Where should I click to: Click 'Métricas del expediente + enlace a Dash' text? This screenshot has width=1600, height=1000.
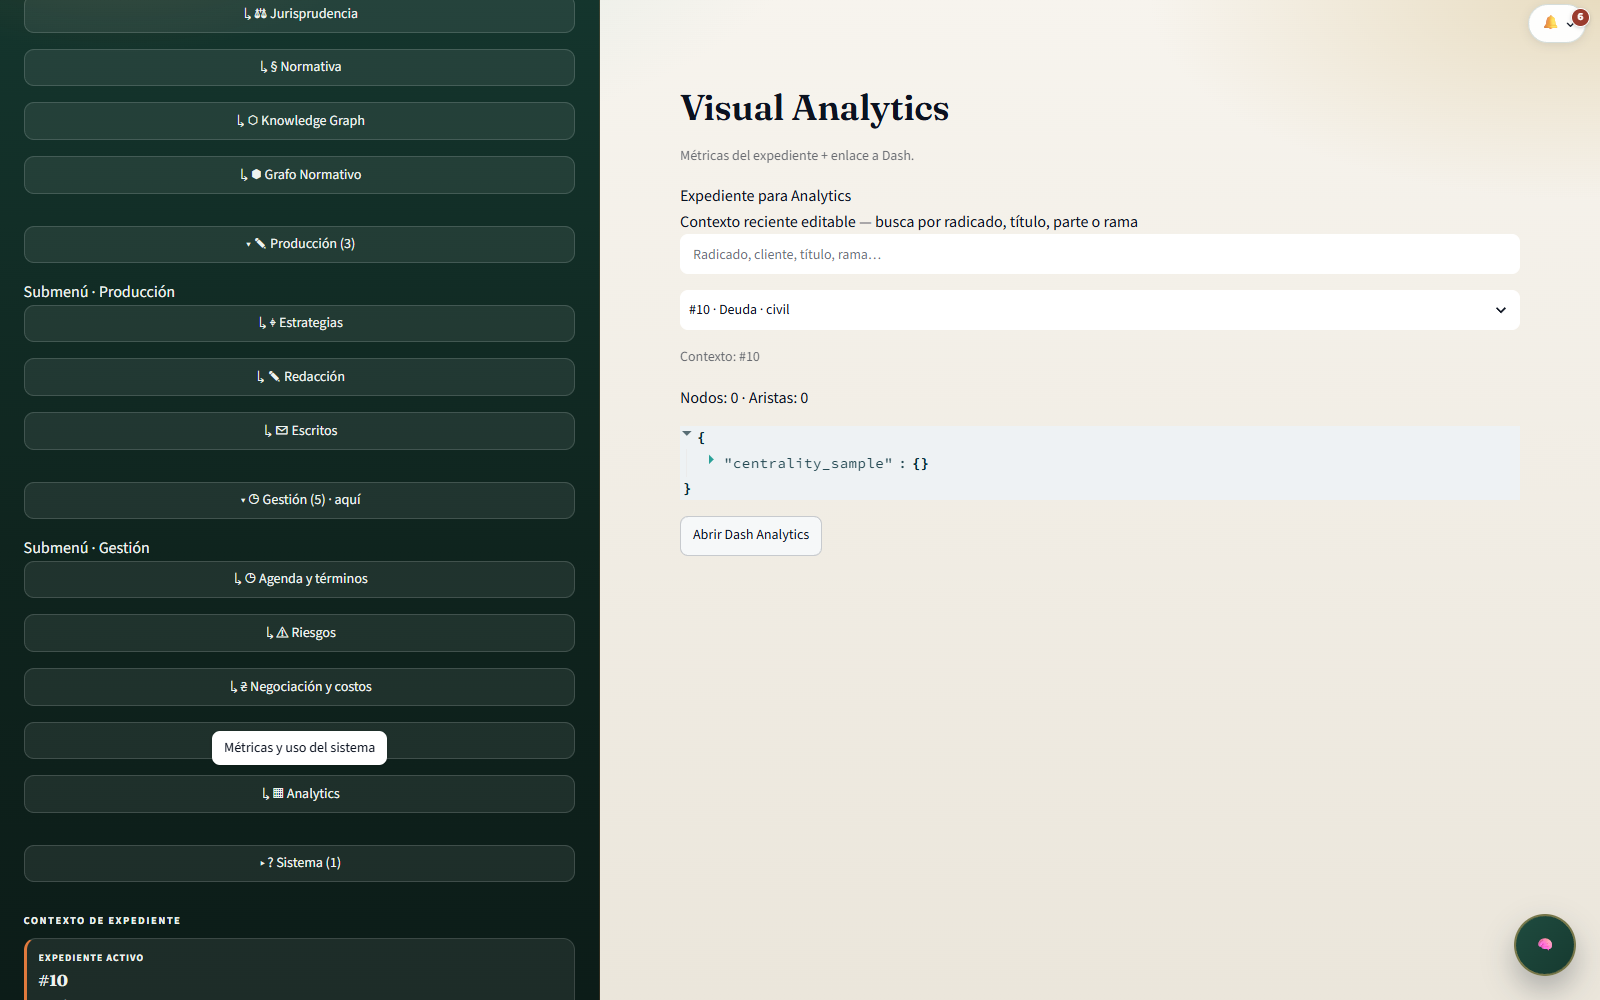point(797,156)
